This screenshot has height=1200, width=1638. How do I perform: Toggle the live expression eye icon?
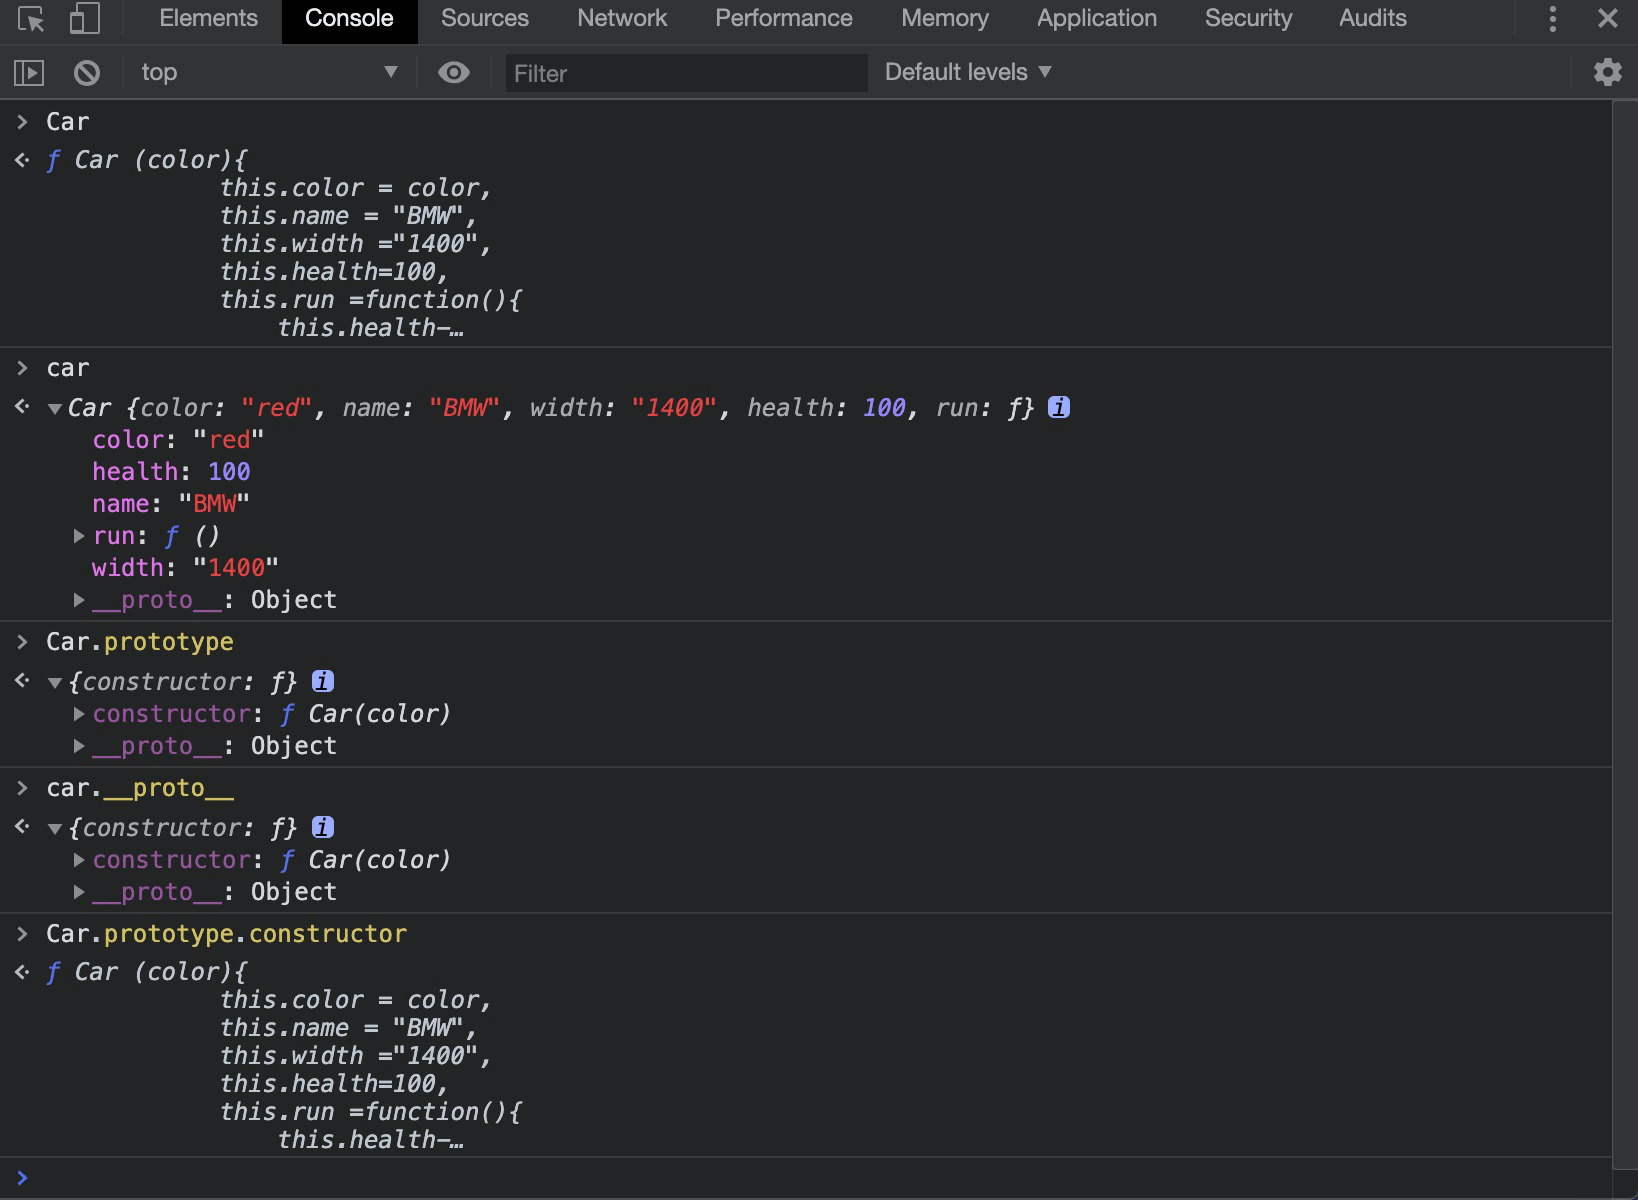click(453, 72)
